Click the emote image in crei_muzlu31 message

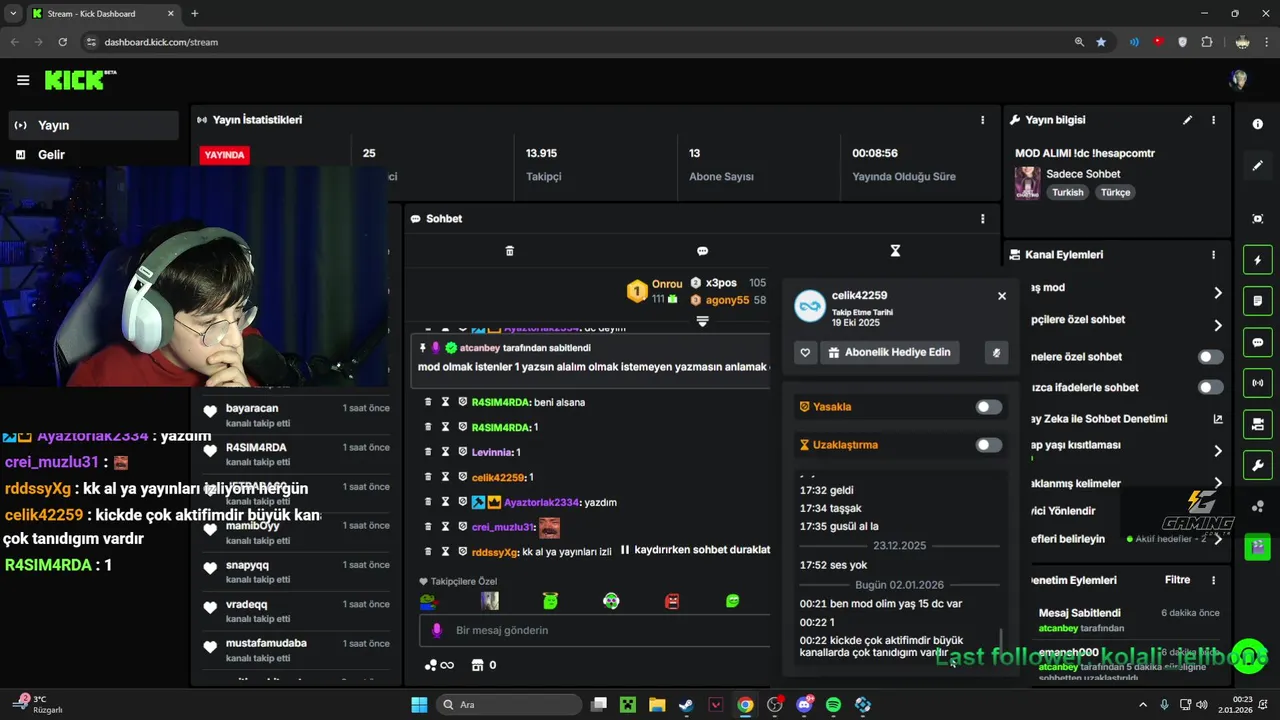click(549, 527)
